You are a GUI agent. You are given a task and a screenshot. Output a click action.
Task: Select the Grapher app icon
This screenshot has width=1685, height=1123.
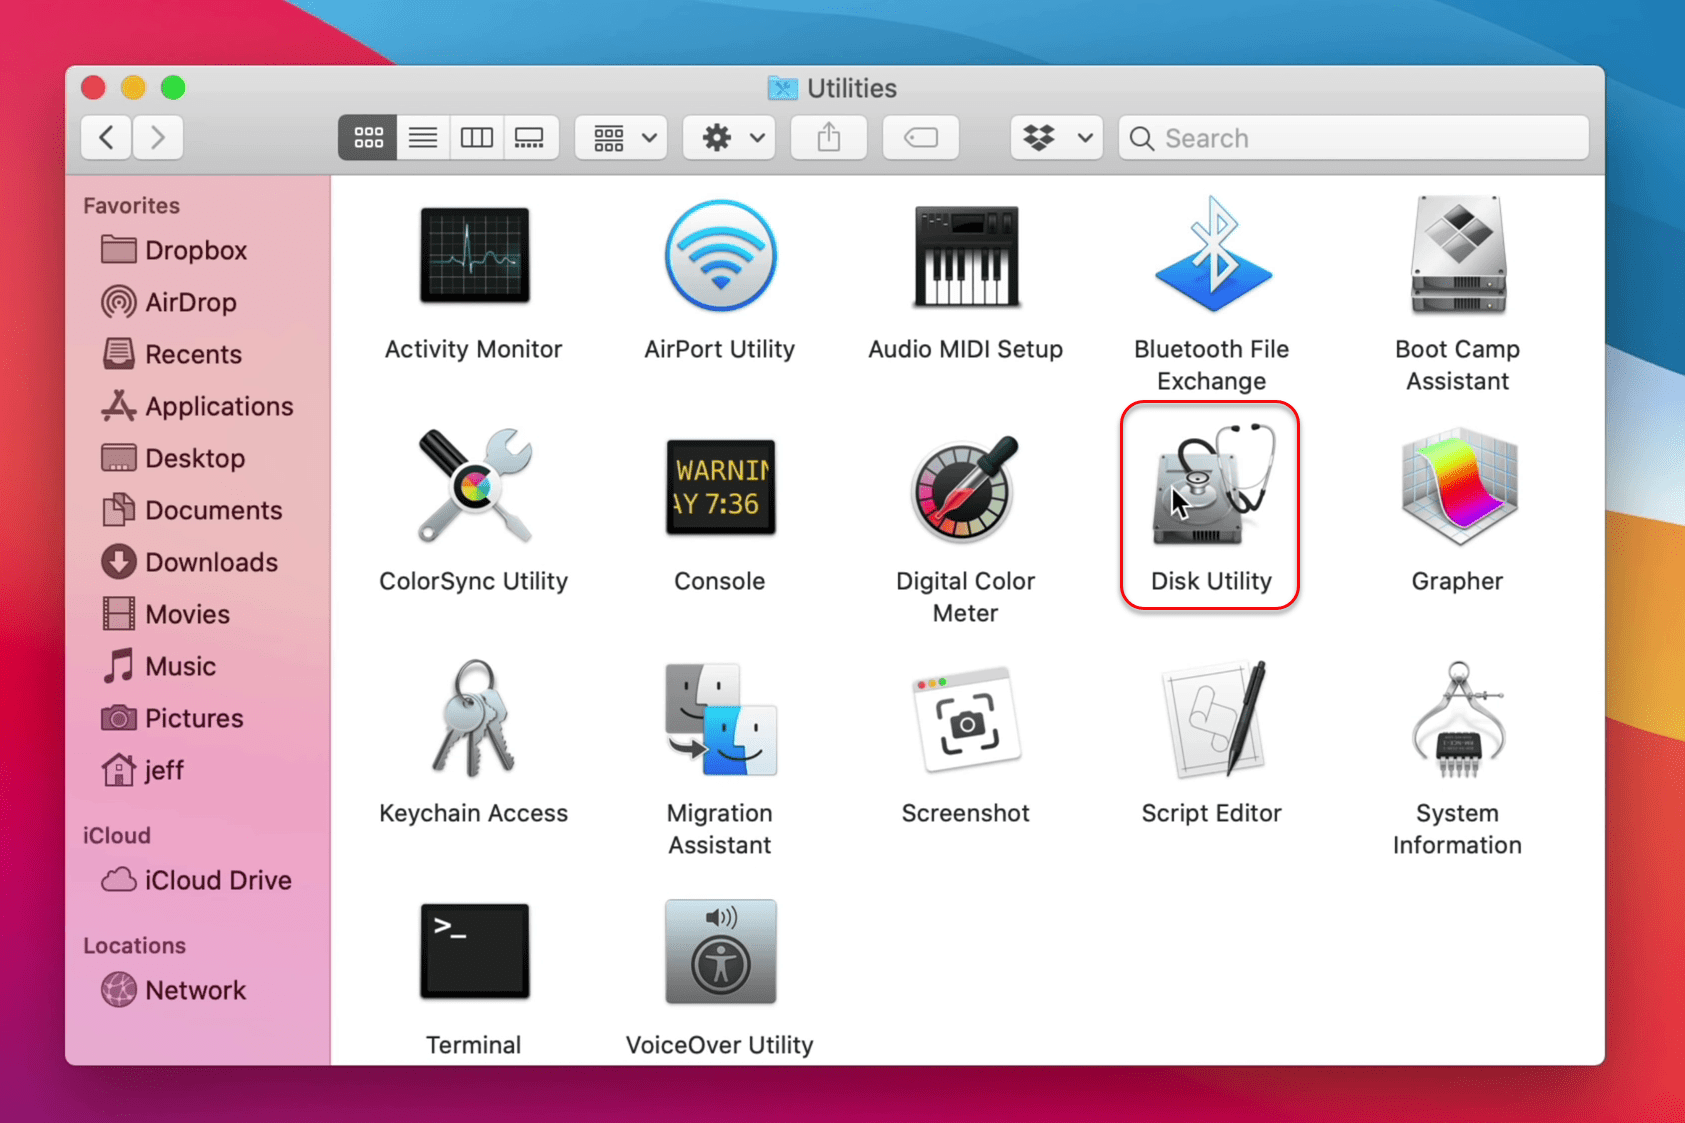[1458, 487]
